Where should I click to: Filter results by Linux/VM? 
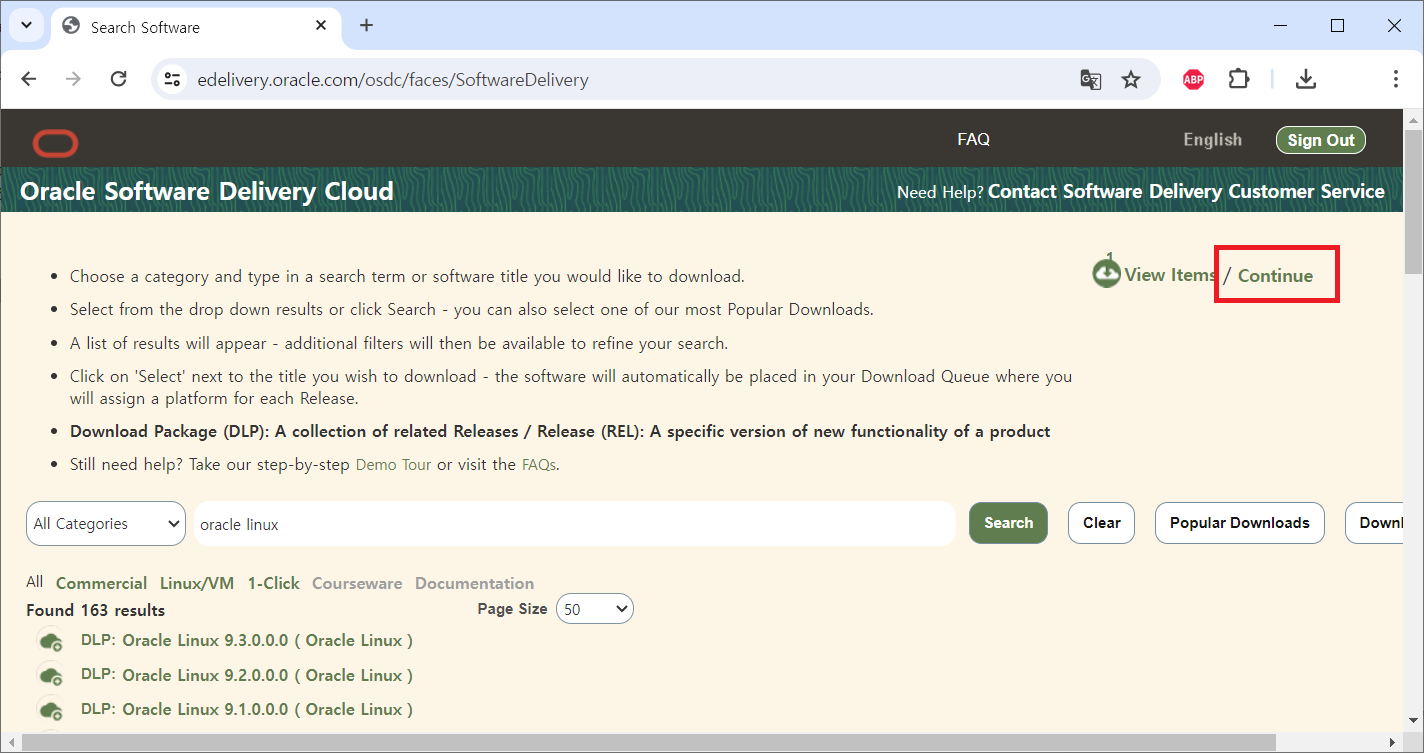tap(197, 583)
